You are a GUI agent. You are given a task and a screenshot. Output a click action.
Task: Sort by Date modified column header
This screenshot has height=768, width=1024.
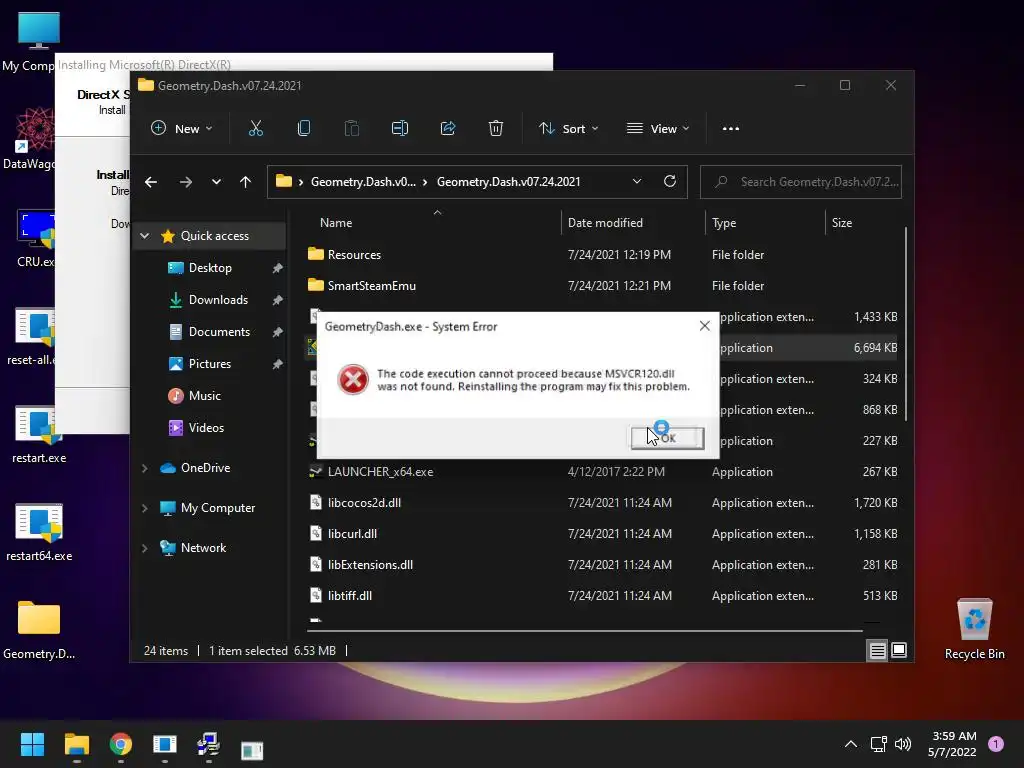605,223
